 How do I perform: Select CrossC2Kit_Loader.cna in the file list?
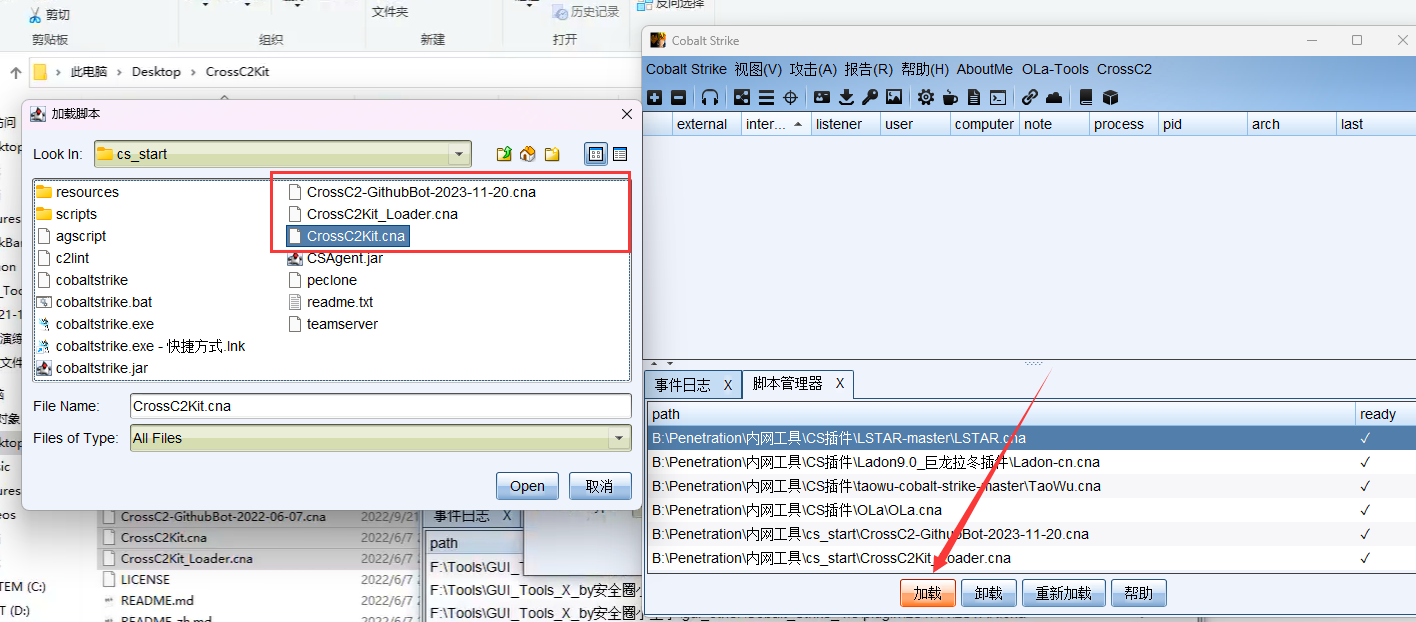[382, 214]
